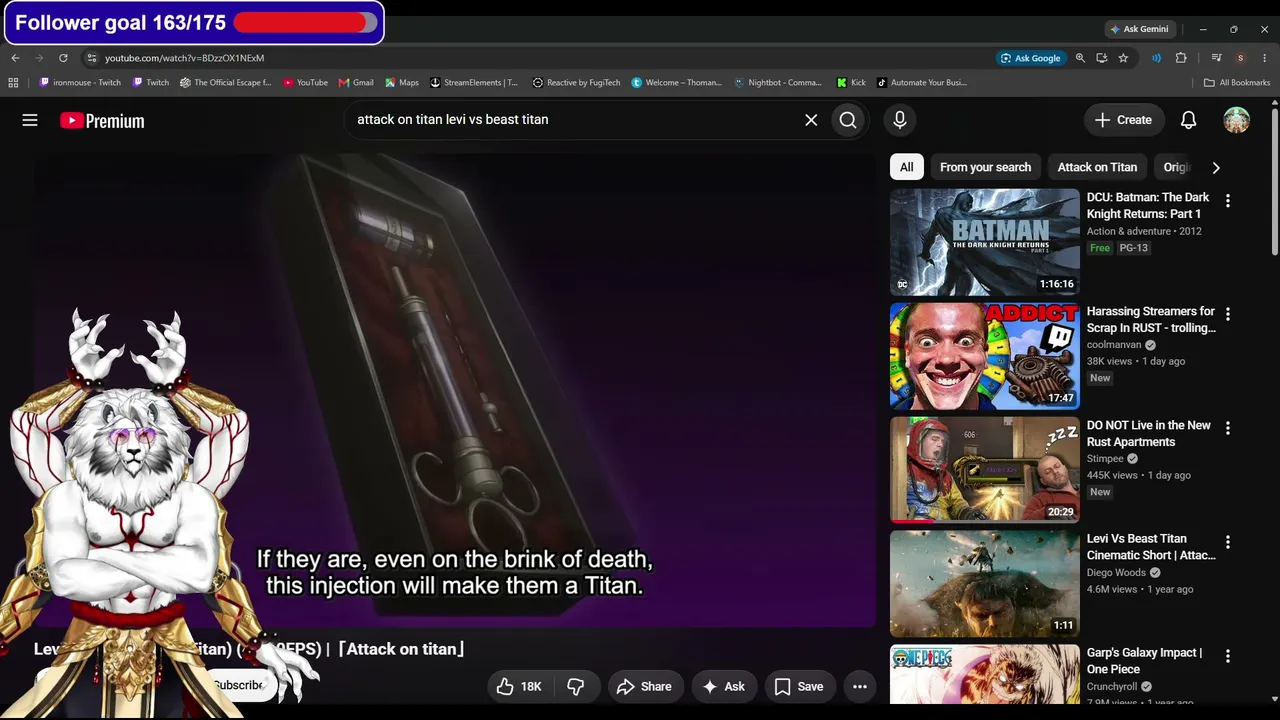Screen dimensions: 1280x720
Task: Go to YouTube Premium home logo
Action: [x=102, y=121]
